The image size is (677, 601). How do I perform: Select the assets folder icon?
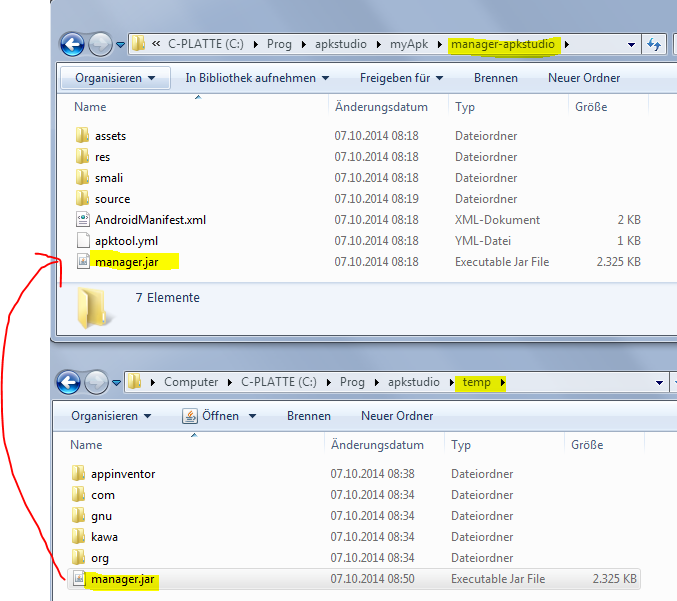(82, 136)
